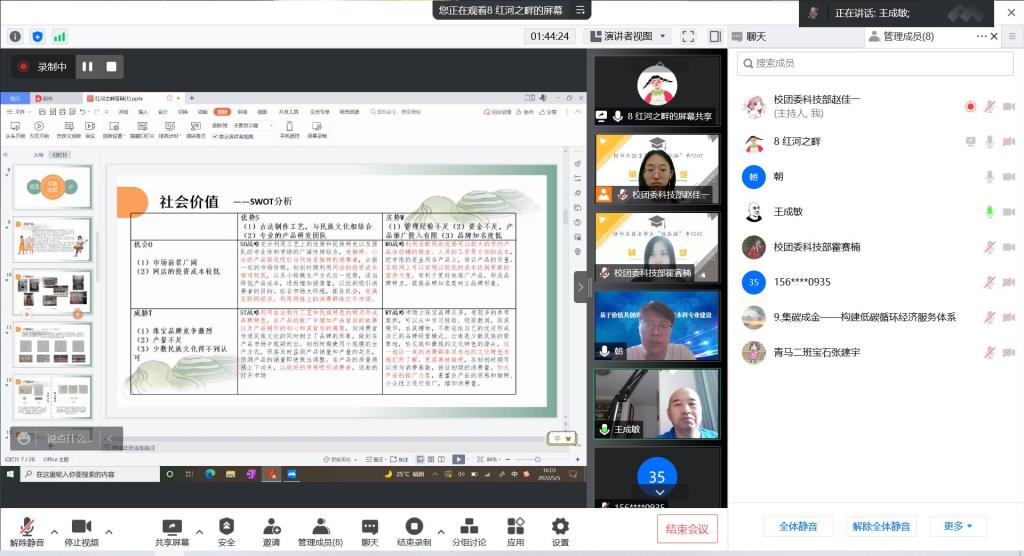
Task: Select 王成敏 video thumbnail
Action: pos(657,403)
